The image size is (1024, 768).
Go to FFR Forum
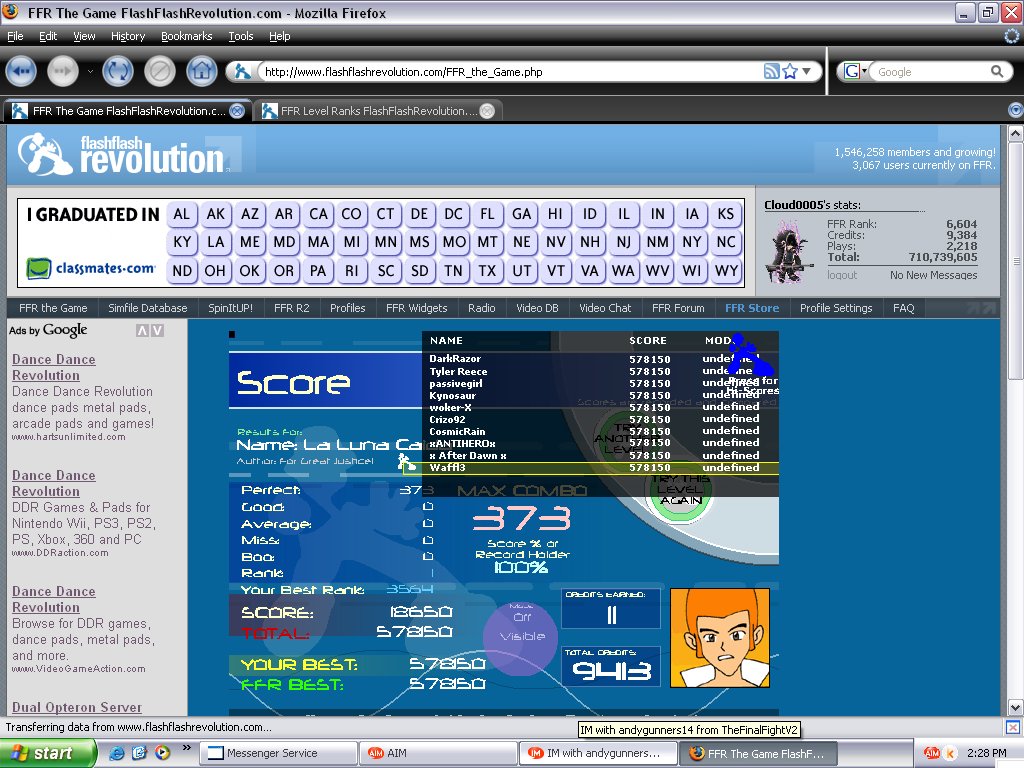[x=678, y=308]
